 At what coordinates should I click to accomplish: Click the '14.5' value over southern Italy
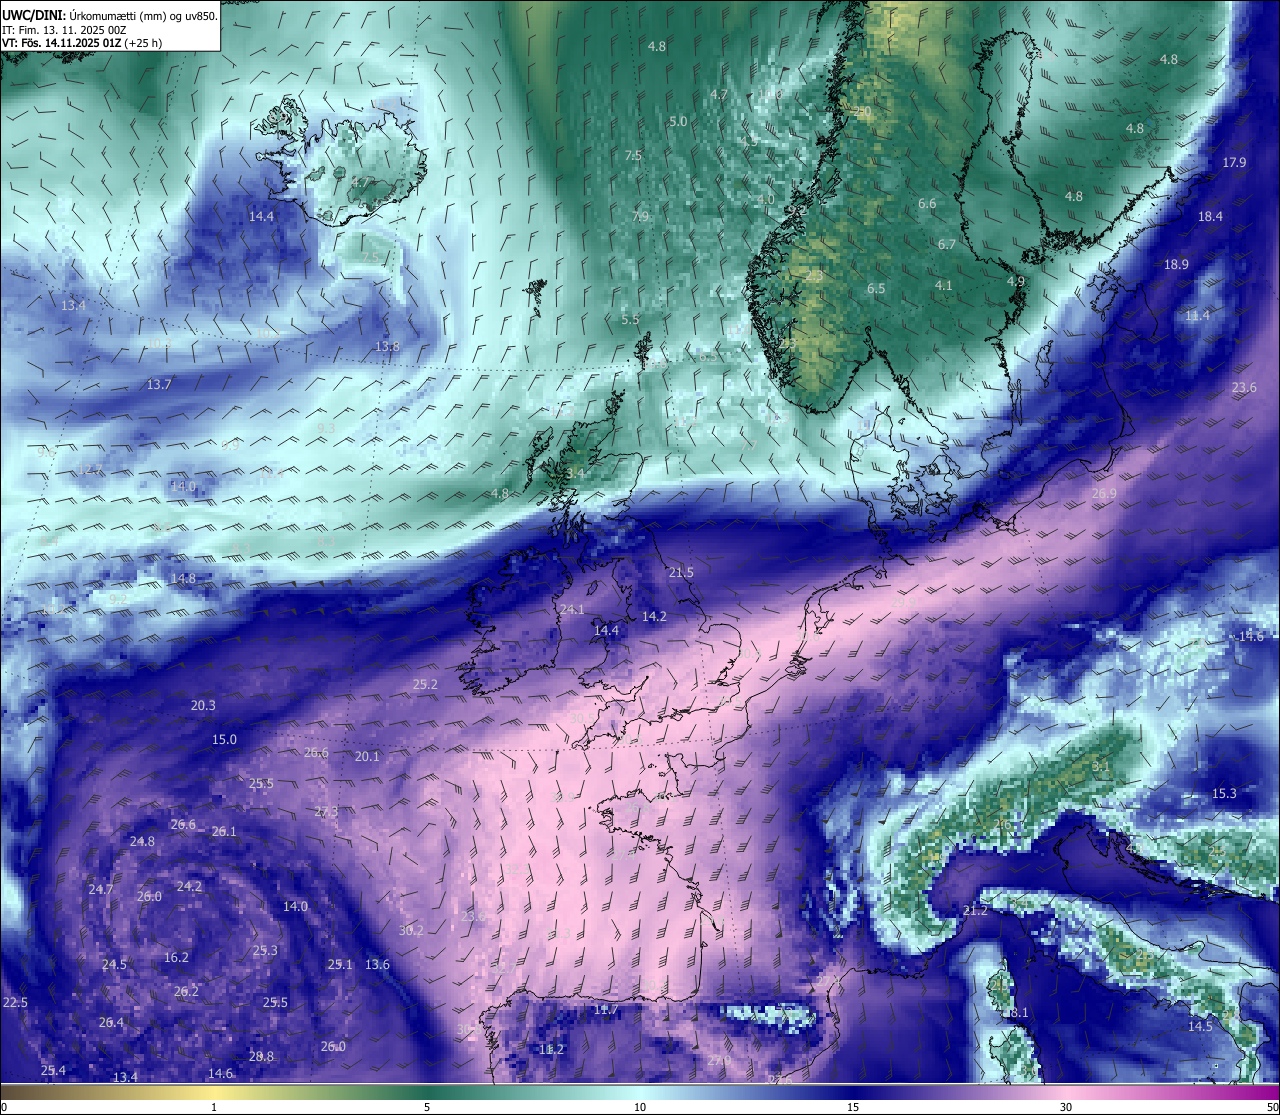tap(1200, 1027)
